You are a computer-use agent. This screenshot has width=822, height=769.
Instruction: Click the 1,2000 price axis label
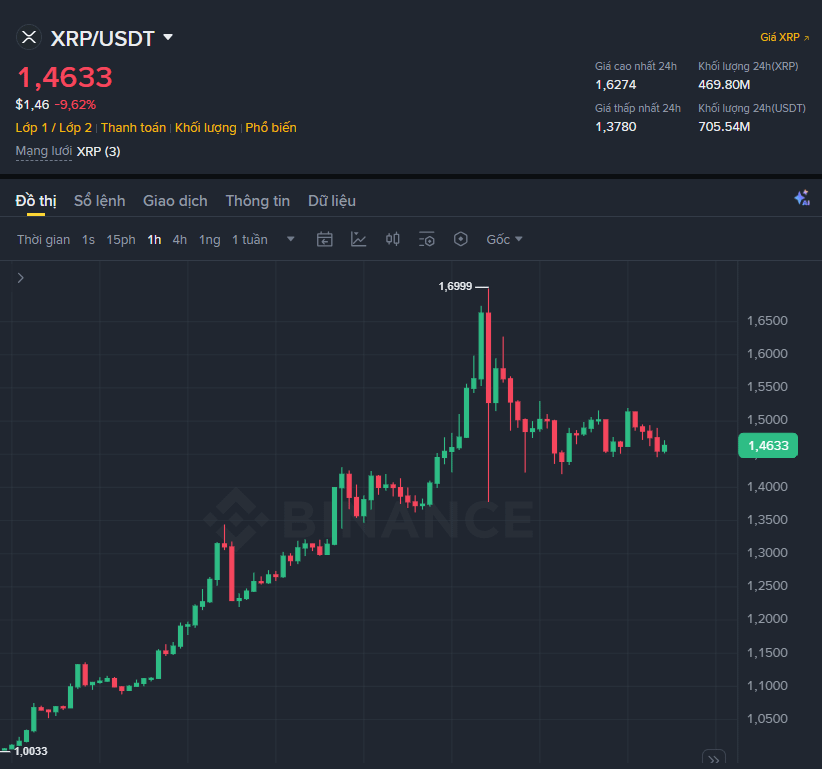pyautogui.click(x=767, y=619)
